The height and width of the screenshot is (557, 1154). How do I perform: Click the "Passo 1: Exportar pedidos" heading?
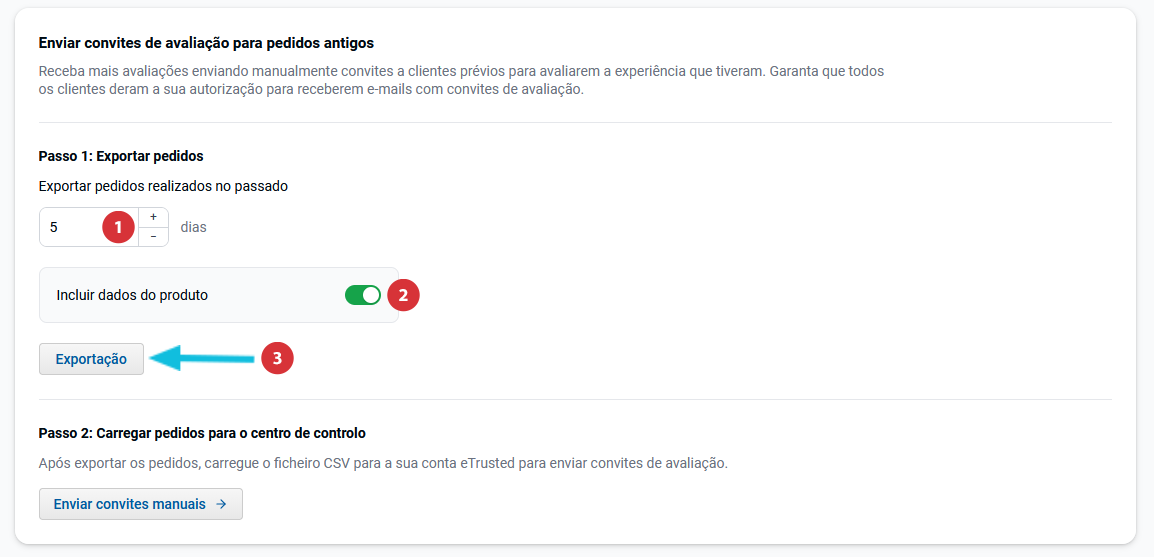point(121,156)
